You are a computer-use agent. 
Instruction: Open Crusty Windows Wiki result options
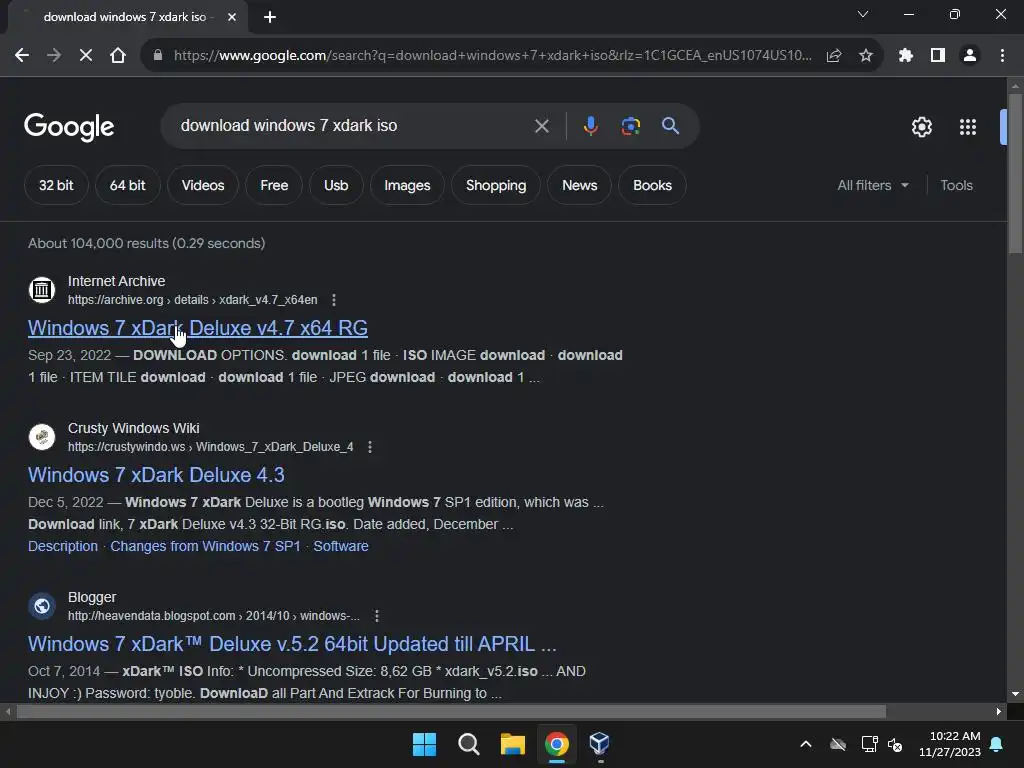370,447
